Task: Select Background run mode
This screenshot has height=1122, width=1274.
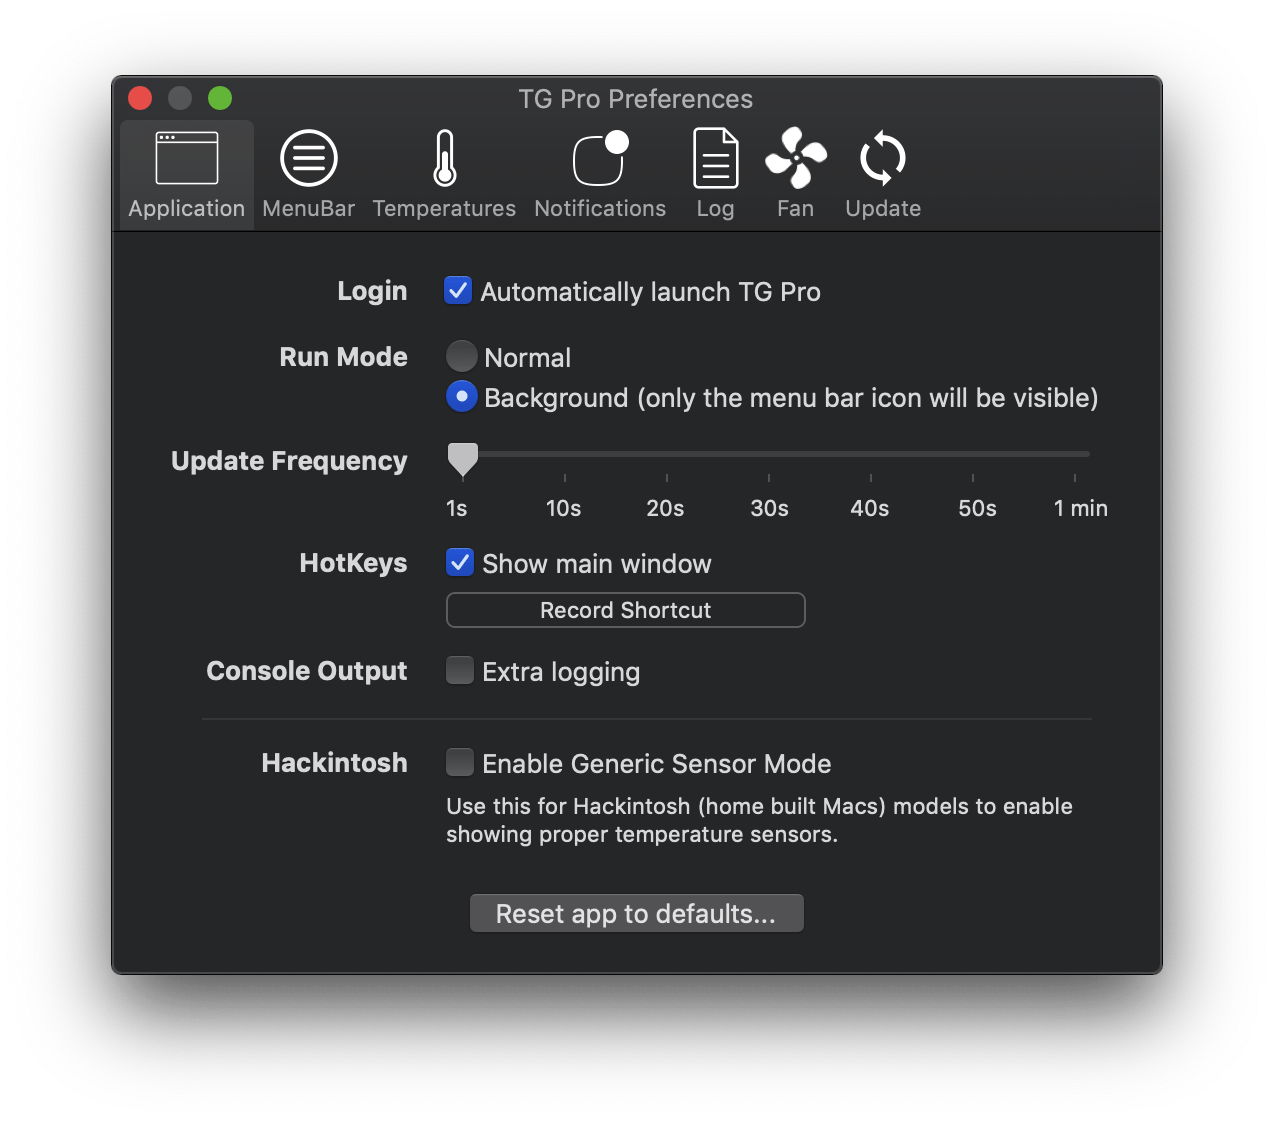Action: 461,396
